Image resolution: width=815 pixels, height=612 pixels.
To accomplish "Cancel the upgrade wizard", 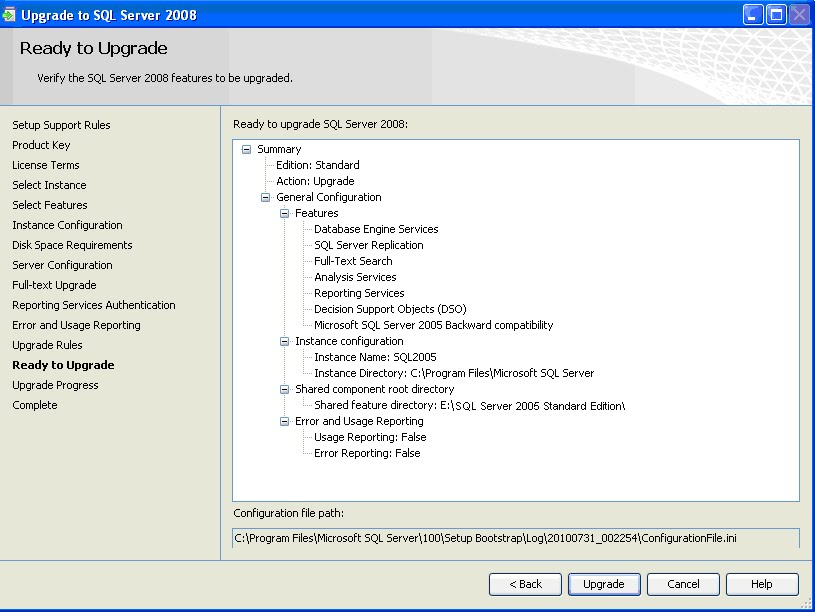I will point(683,584).
